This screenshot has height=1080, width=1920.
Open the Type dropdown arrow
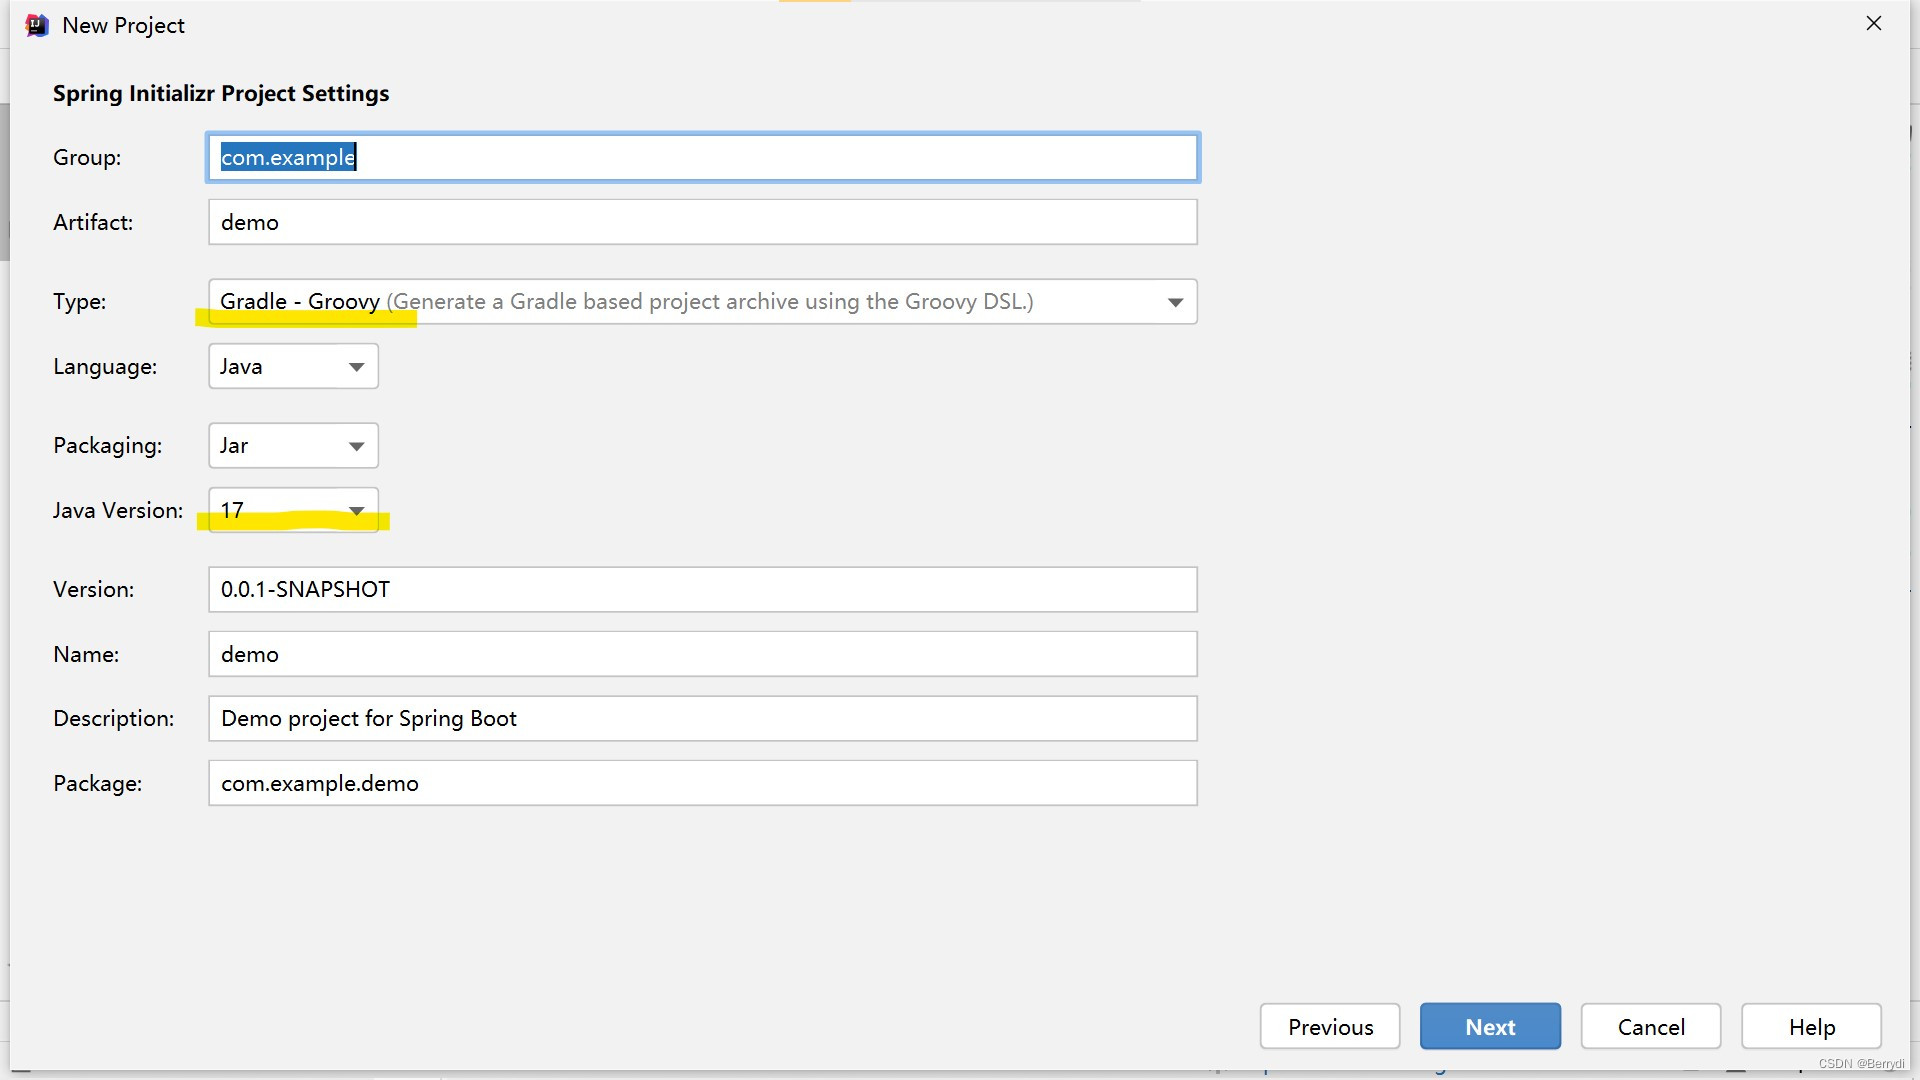1175,302
